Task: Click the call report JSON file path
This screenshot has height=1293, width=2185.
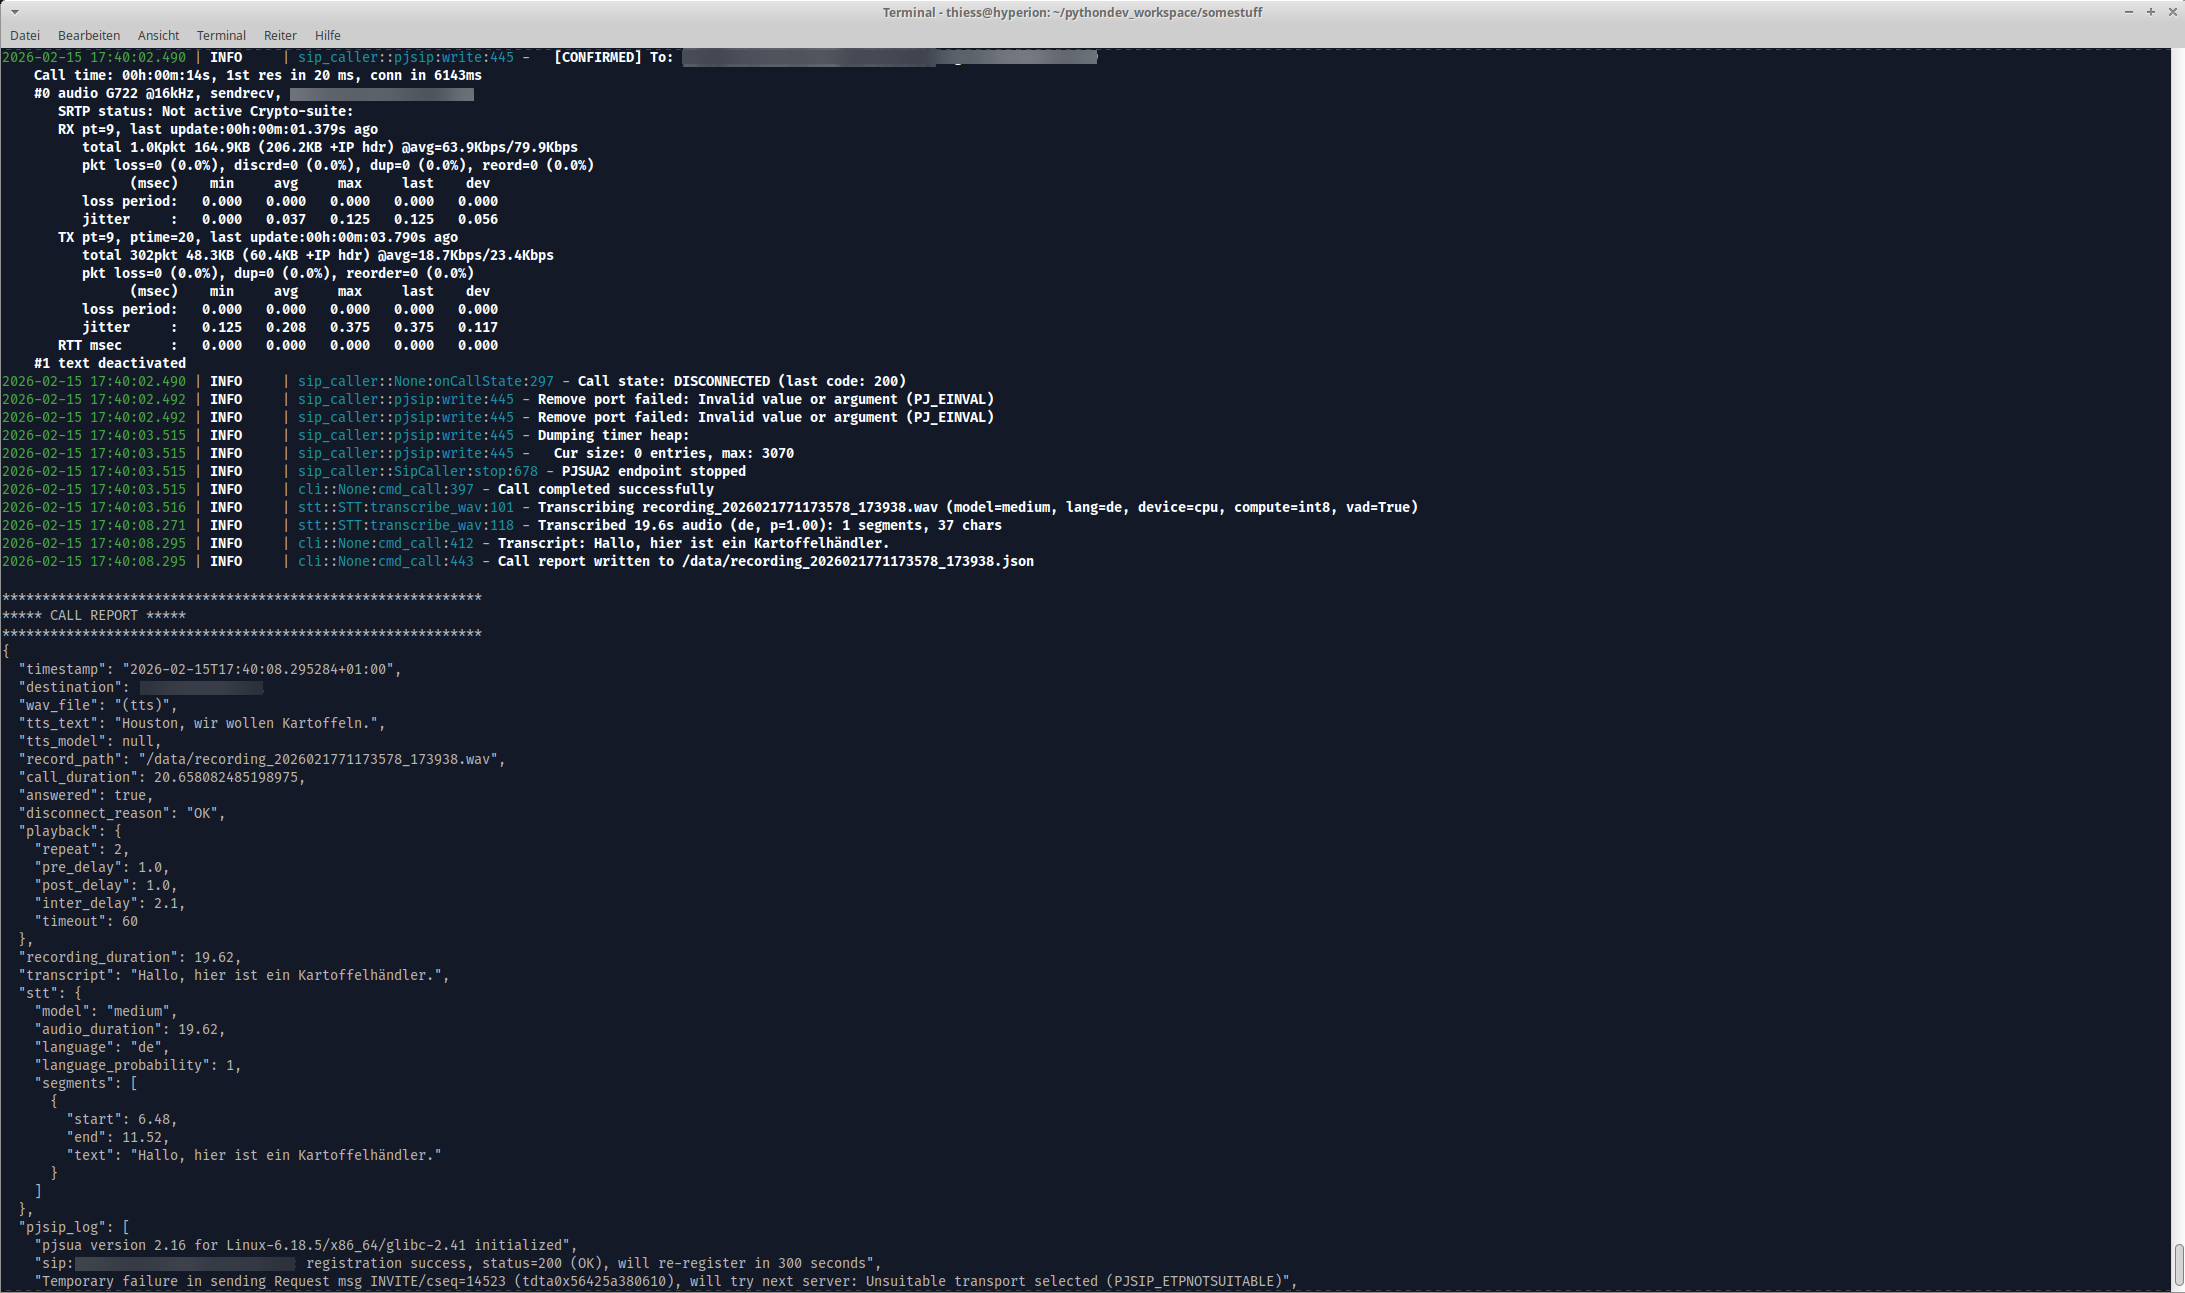Action: point(857,561)
